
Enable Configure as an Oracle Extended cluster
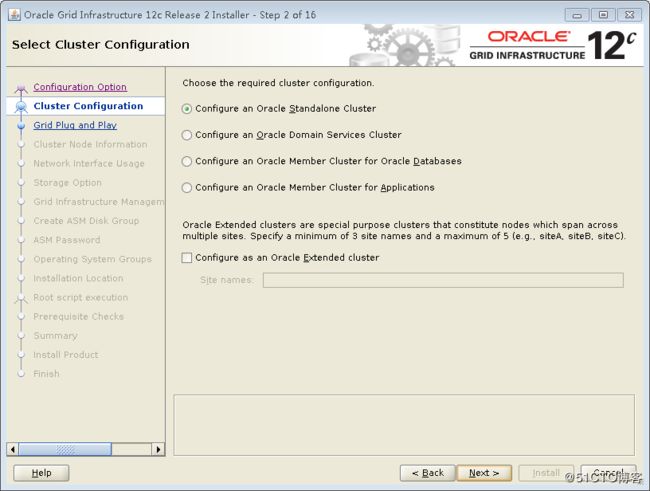point(280,258)
